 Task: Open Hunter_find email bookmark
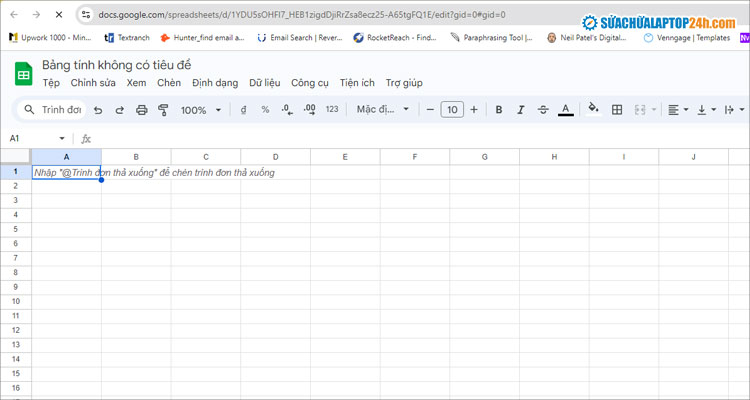pos(202,37)
